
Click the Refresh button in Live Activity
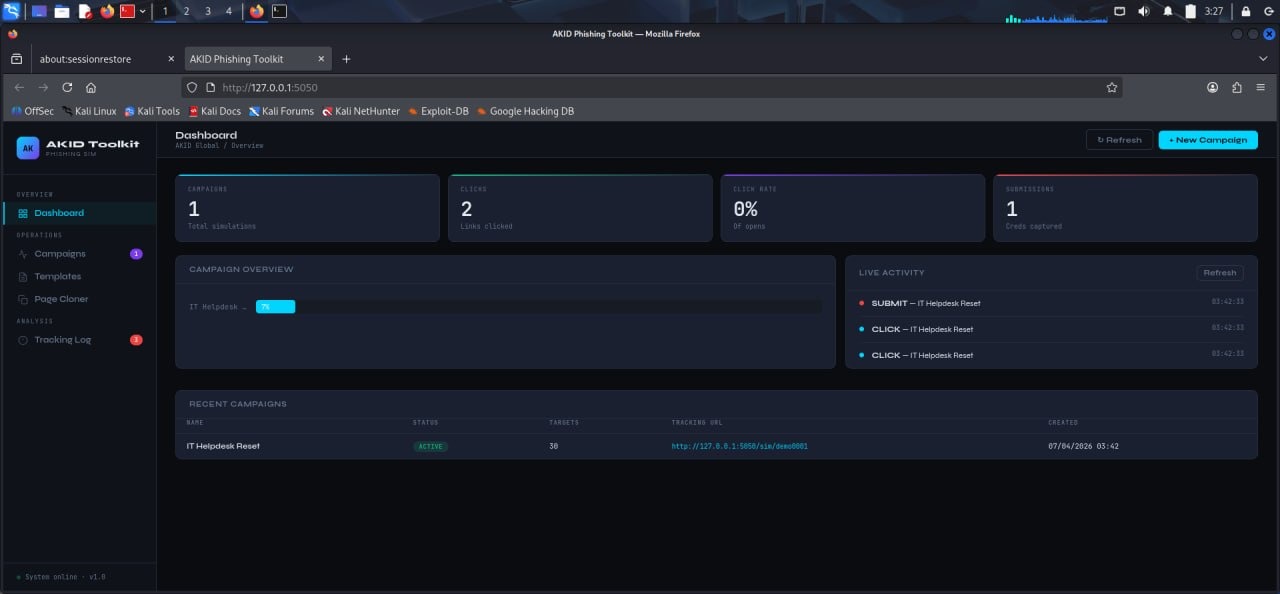point(1219,272)
